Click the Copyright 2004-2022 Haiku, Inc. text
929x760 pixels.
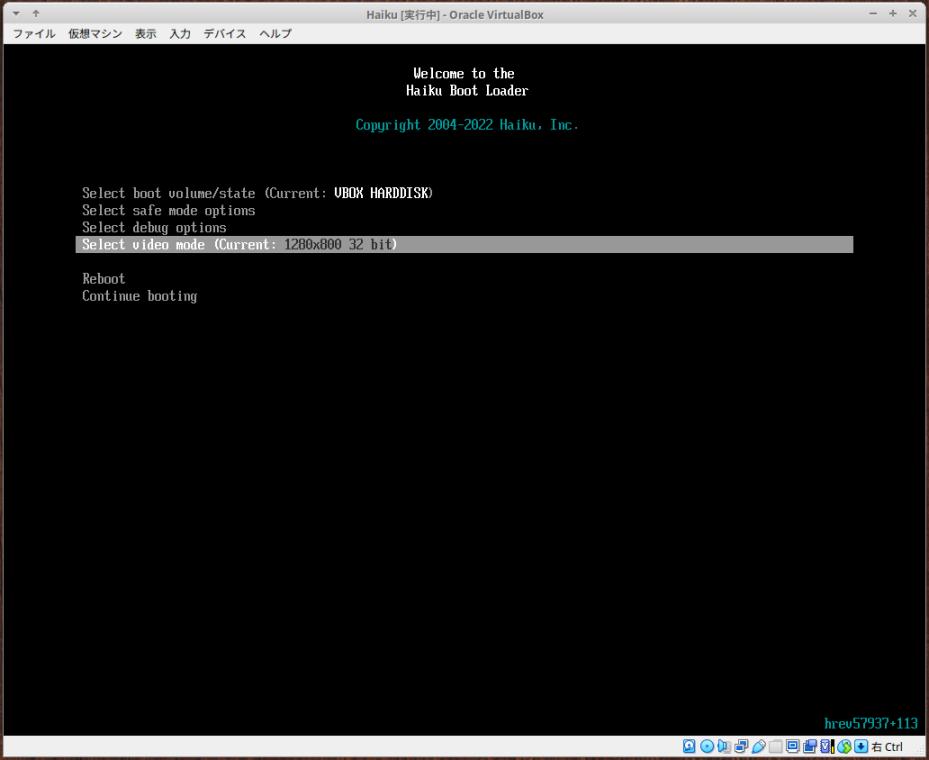click(467, 125)
